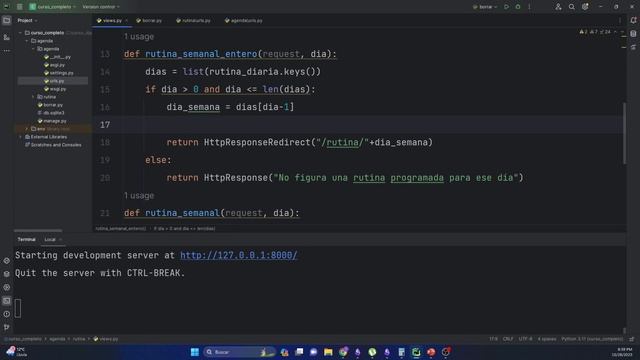Expand the env folder
Screen dimensions: 640x360
(27, 129)
